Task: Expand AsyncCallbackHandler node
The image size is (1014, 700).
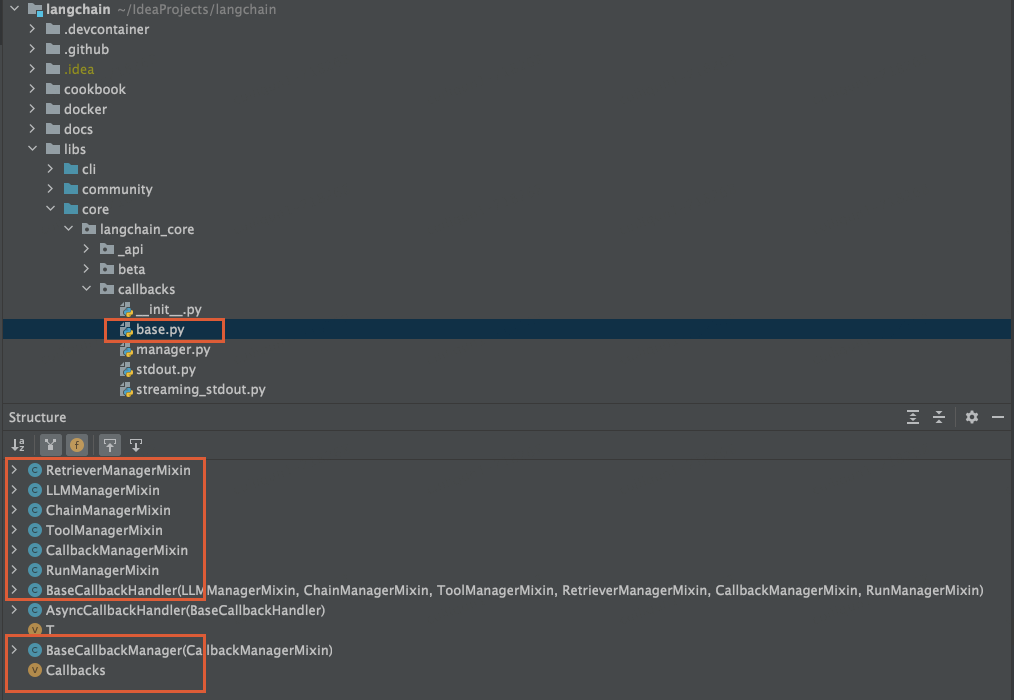Action: [x=14, y=611]
